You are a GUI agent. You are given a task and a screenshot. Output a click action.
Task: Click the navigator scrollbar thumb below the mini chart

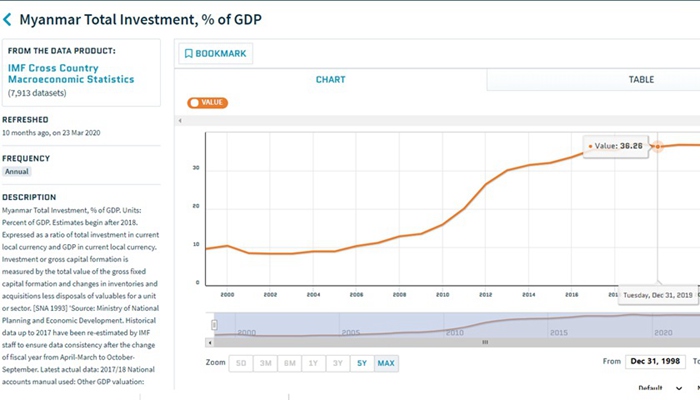(x=485, y=342)
